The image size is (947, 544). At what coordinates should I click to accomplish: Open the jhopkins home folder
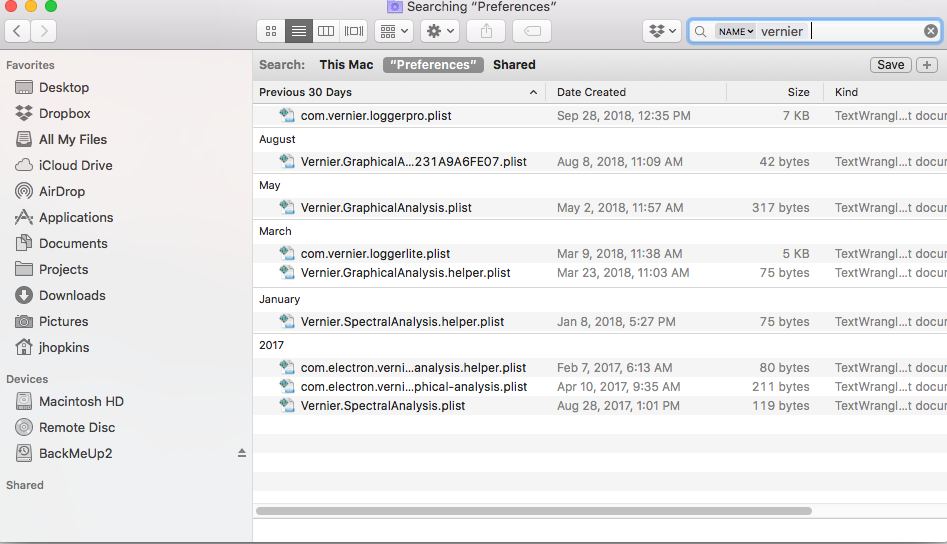[64, 347]
